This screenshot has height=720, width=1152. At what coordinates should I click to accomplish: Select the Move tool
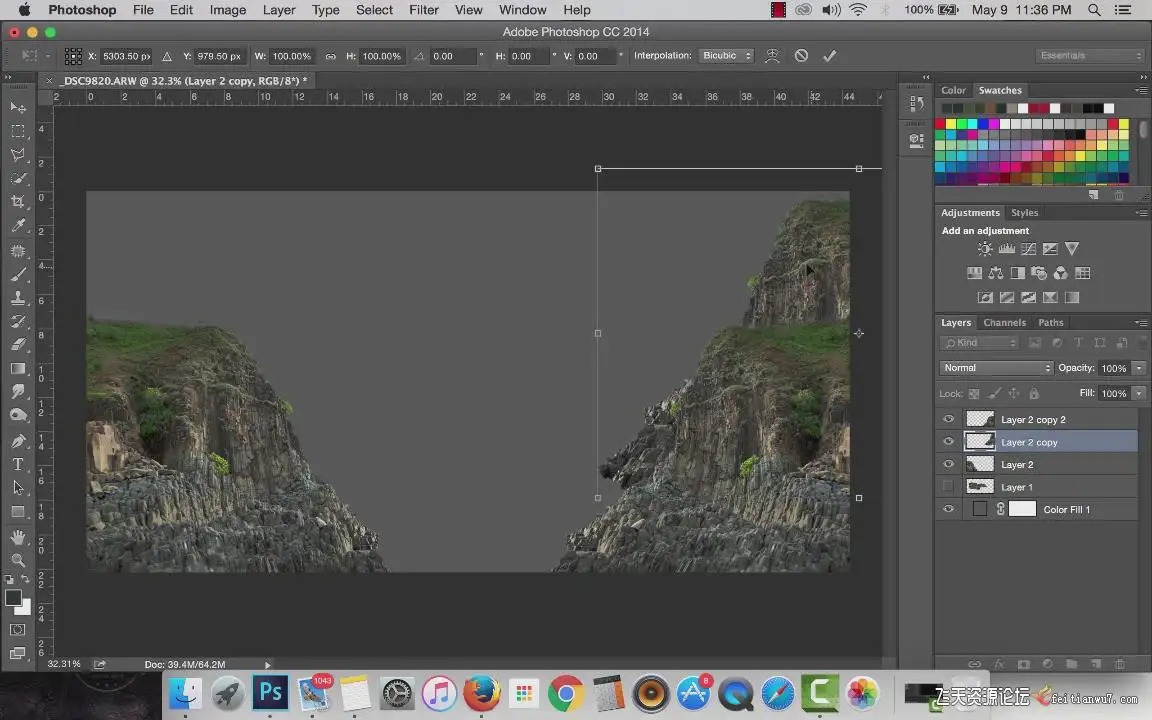18,107
